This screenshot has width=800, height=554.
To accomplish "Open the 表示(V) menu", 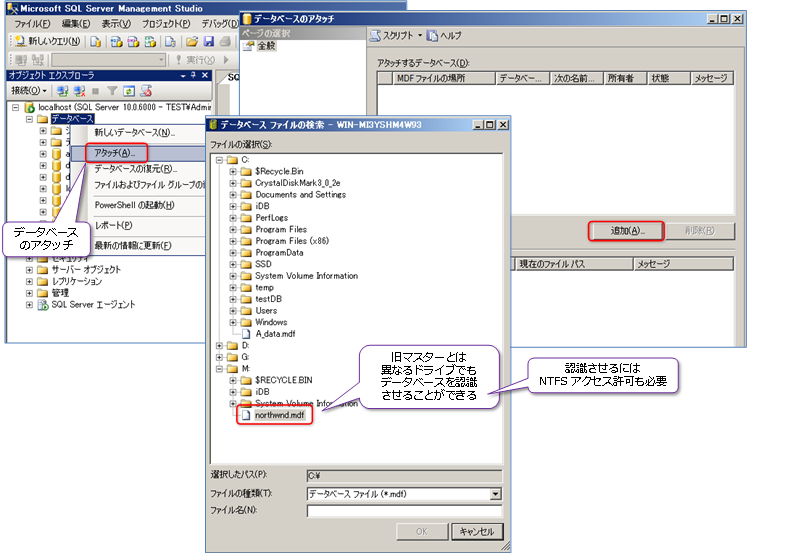I will point(116,23).
